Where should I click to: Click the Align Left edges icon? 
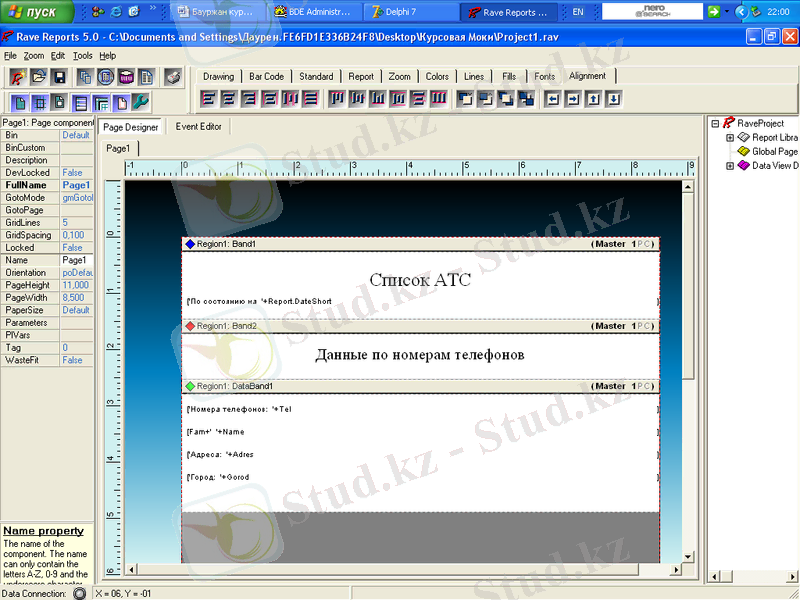[x=208, y=98]
